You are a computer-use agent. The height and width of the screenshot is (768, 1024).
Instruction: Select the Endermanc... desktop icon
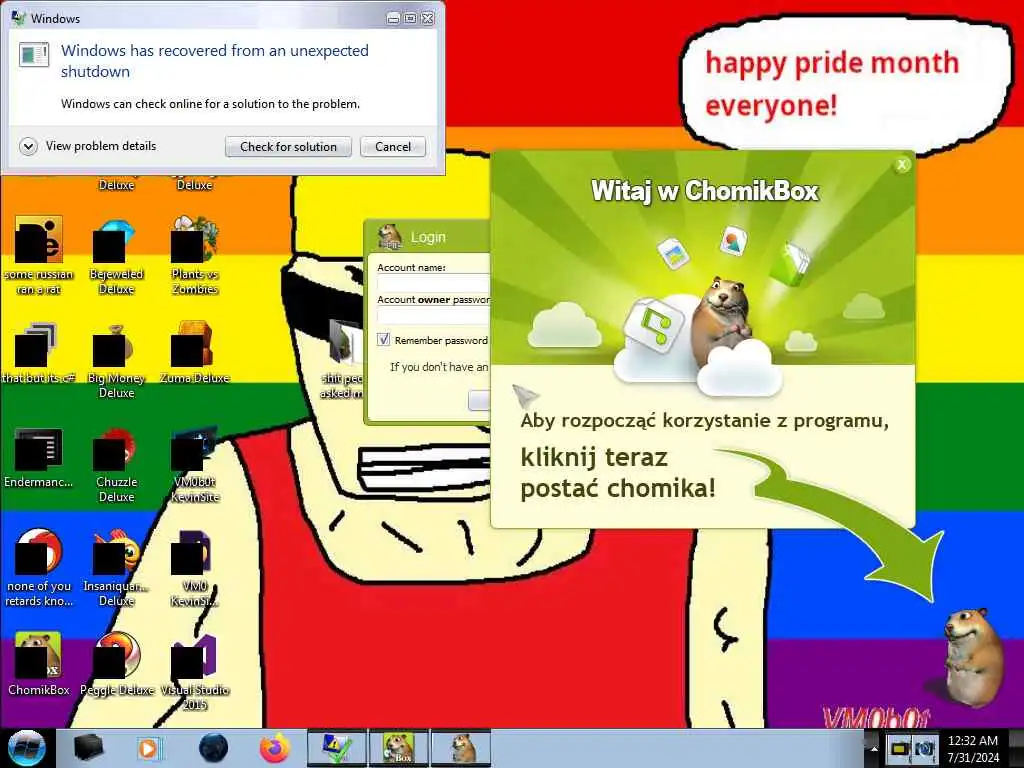[x=39, y=457]
